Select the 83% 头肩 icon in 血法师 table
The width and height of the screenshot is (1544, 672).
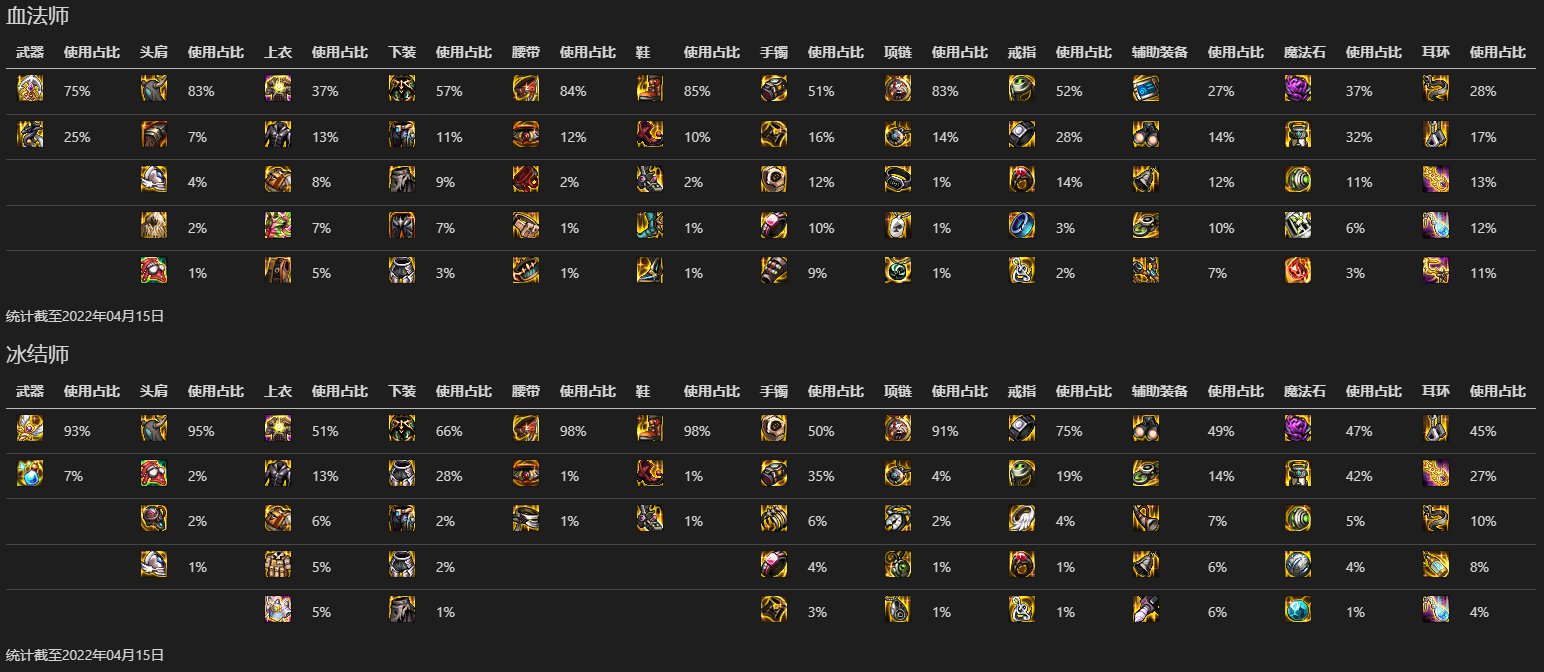coord(154,89)
